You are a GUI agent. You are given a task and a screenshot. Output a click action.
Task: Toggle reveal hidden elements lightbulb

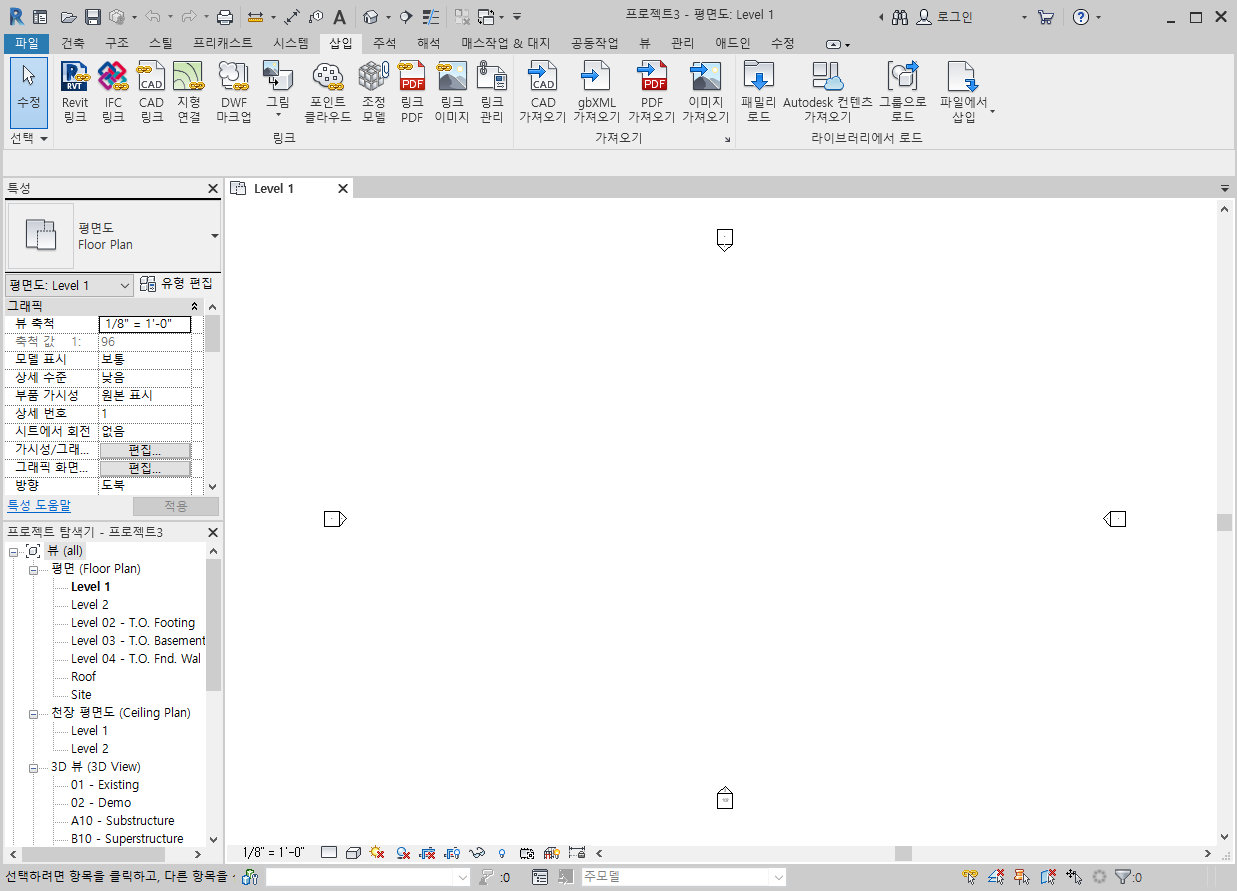[502, 853]
